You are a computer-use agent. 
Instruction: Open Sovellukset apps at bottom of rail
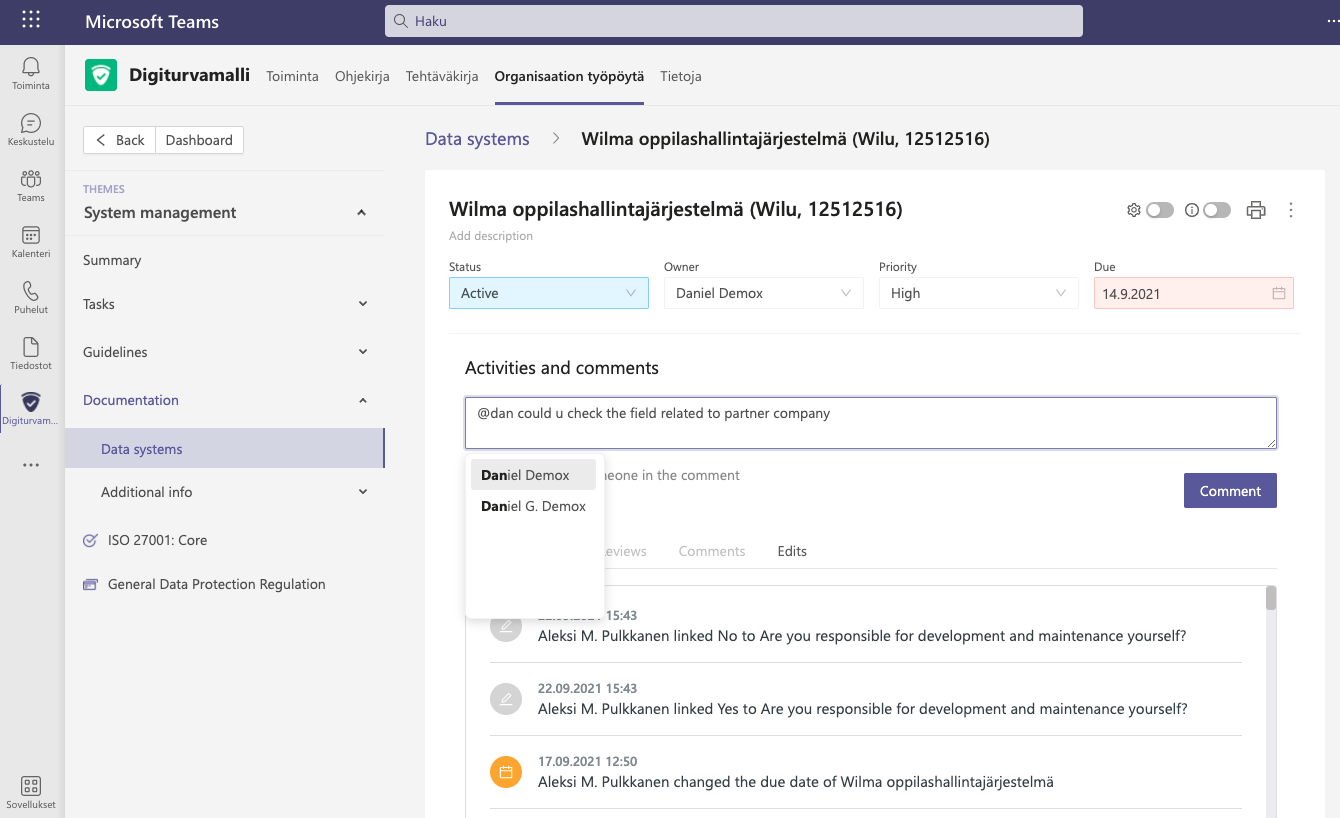pyautogui.click(x=31, y=792)
